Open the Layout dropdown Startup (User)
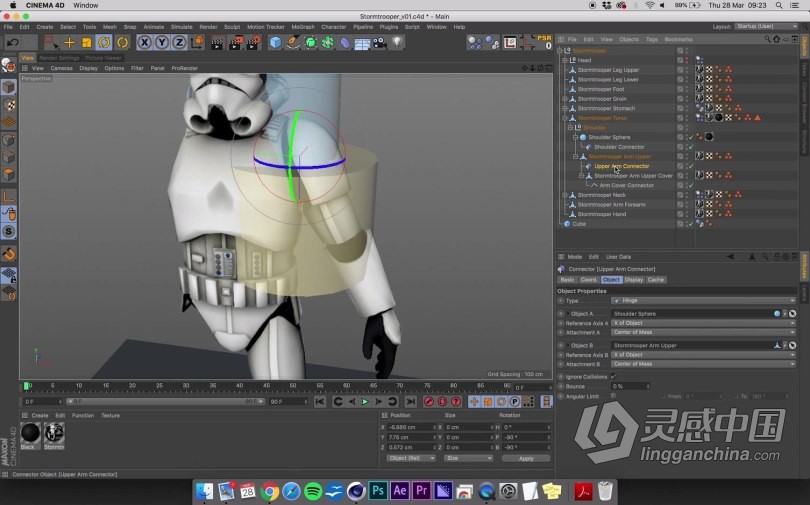Screen dimensions: 810x505 click(767, 26)
